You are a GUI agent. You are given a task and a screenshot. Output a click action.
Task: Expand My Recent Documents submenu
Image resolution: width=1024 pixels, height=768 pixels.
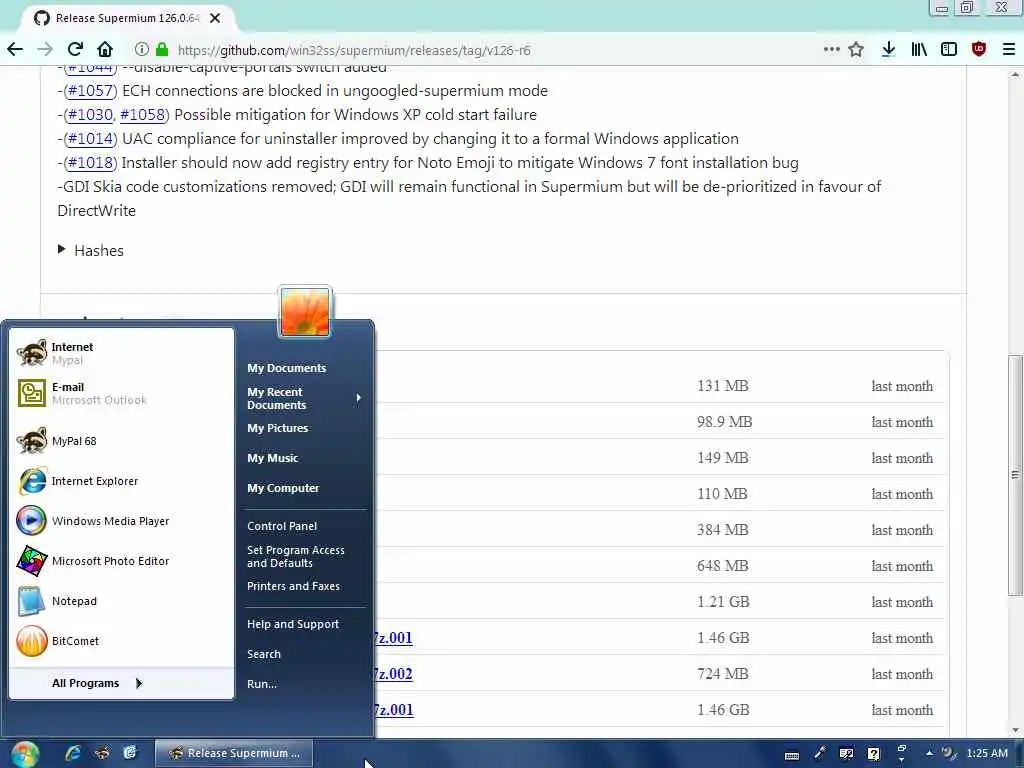tap(304, 398)
